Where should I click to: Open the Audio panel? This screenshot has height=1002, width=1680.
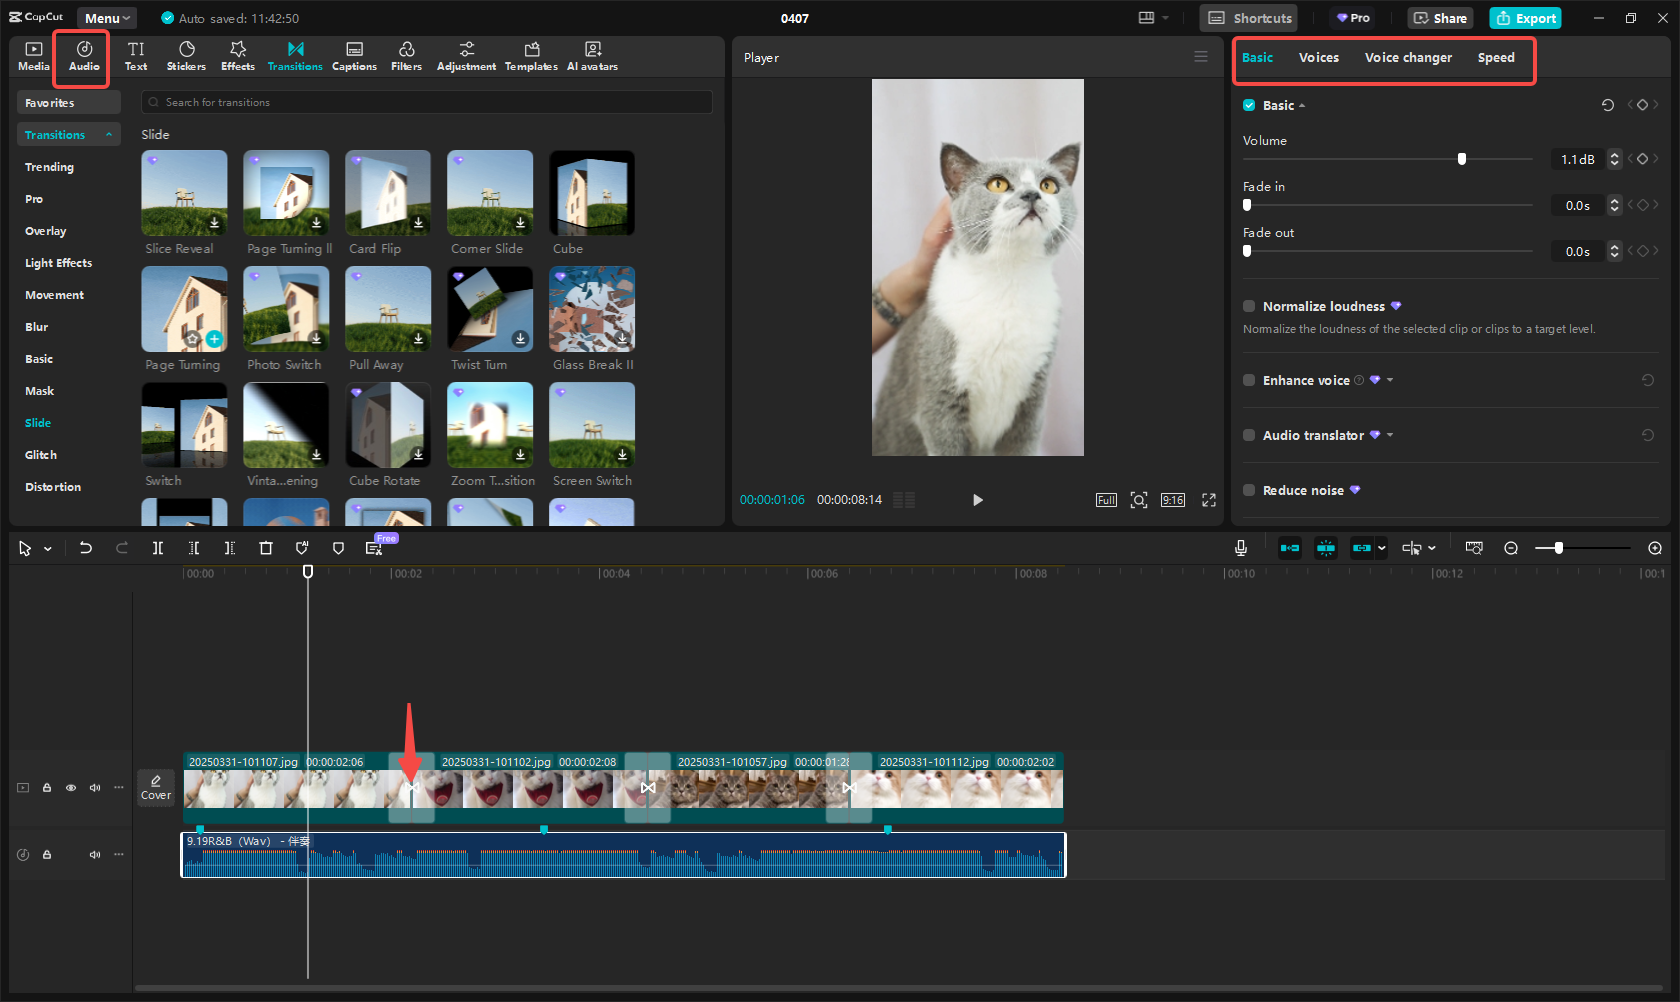coord(82,55)
